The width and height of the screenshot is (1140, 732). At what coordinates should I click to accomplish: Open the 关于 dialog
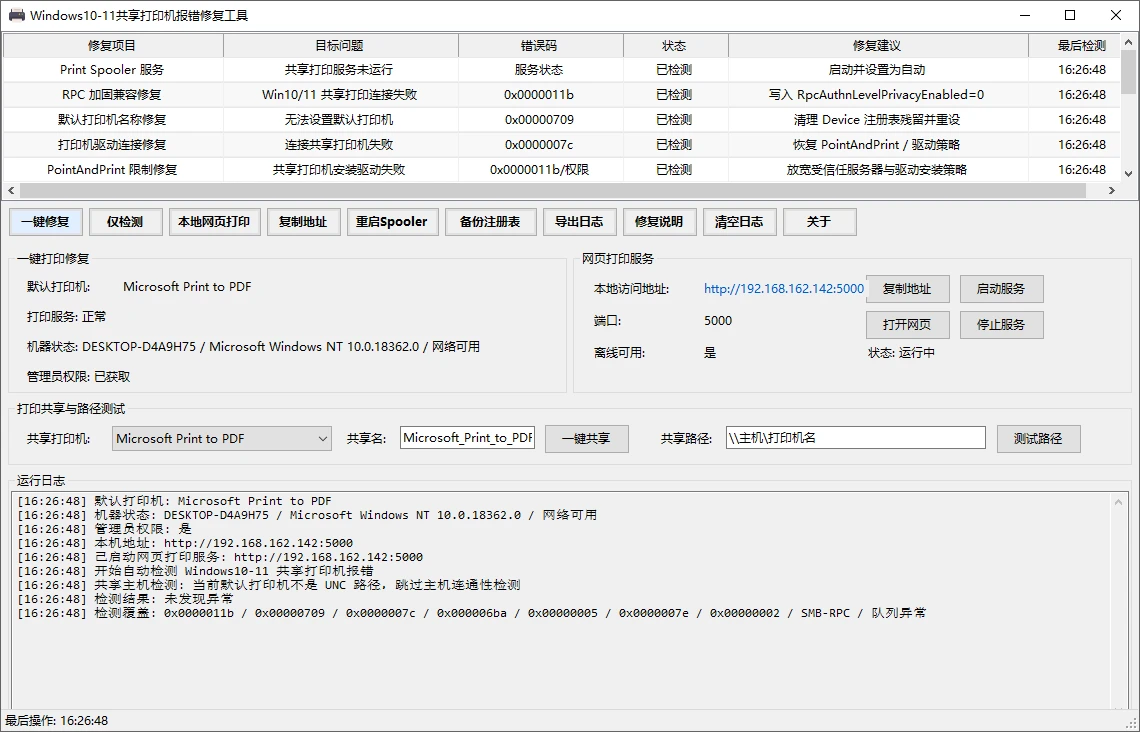(x=819, y=222)
